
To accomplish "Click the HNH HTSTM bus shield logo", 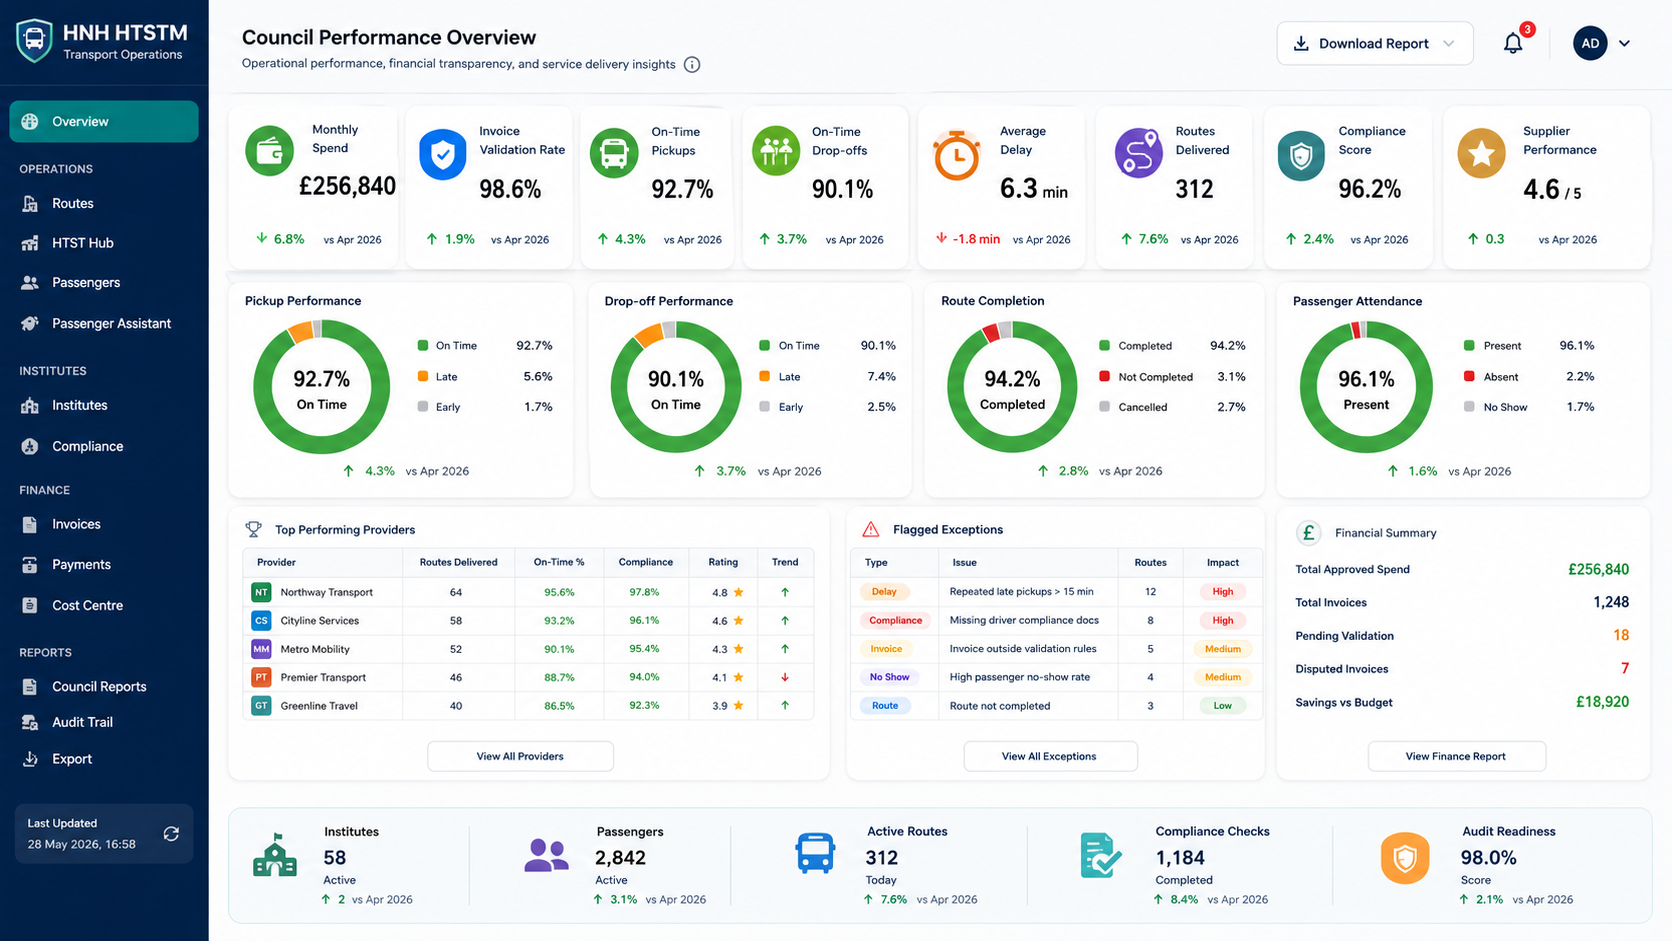I will (x=34, y=41).
